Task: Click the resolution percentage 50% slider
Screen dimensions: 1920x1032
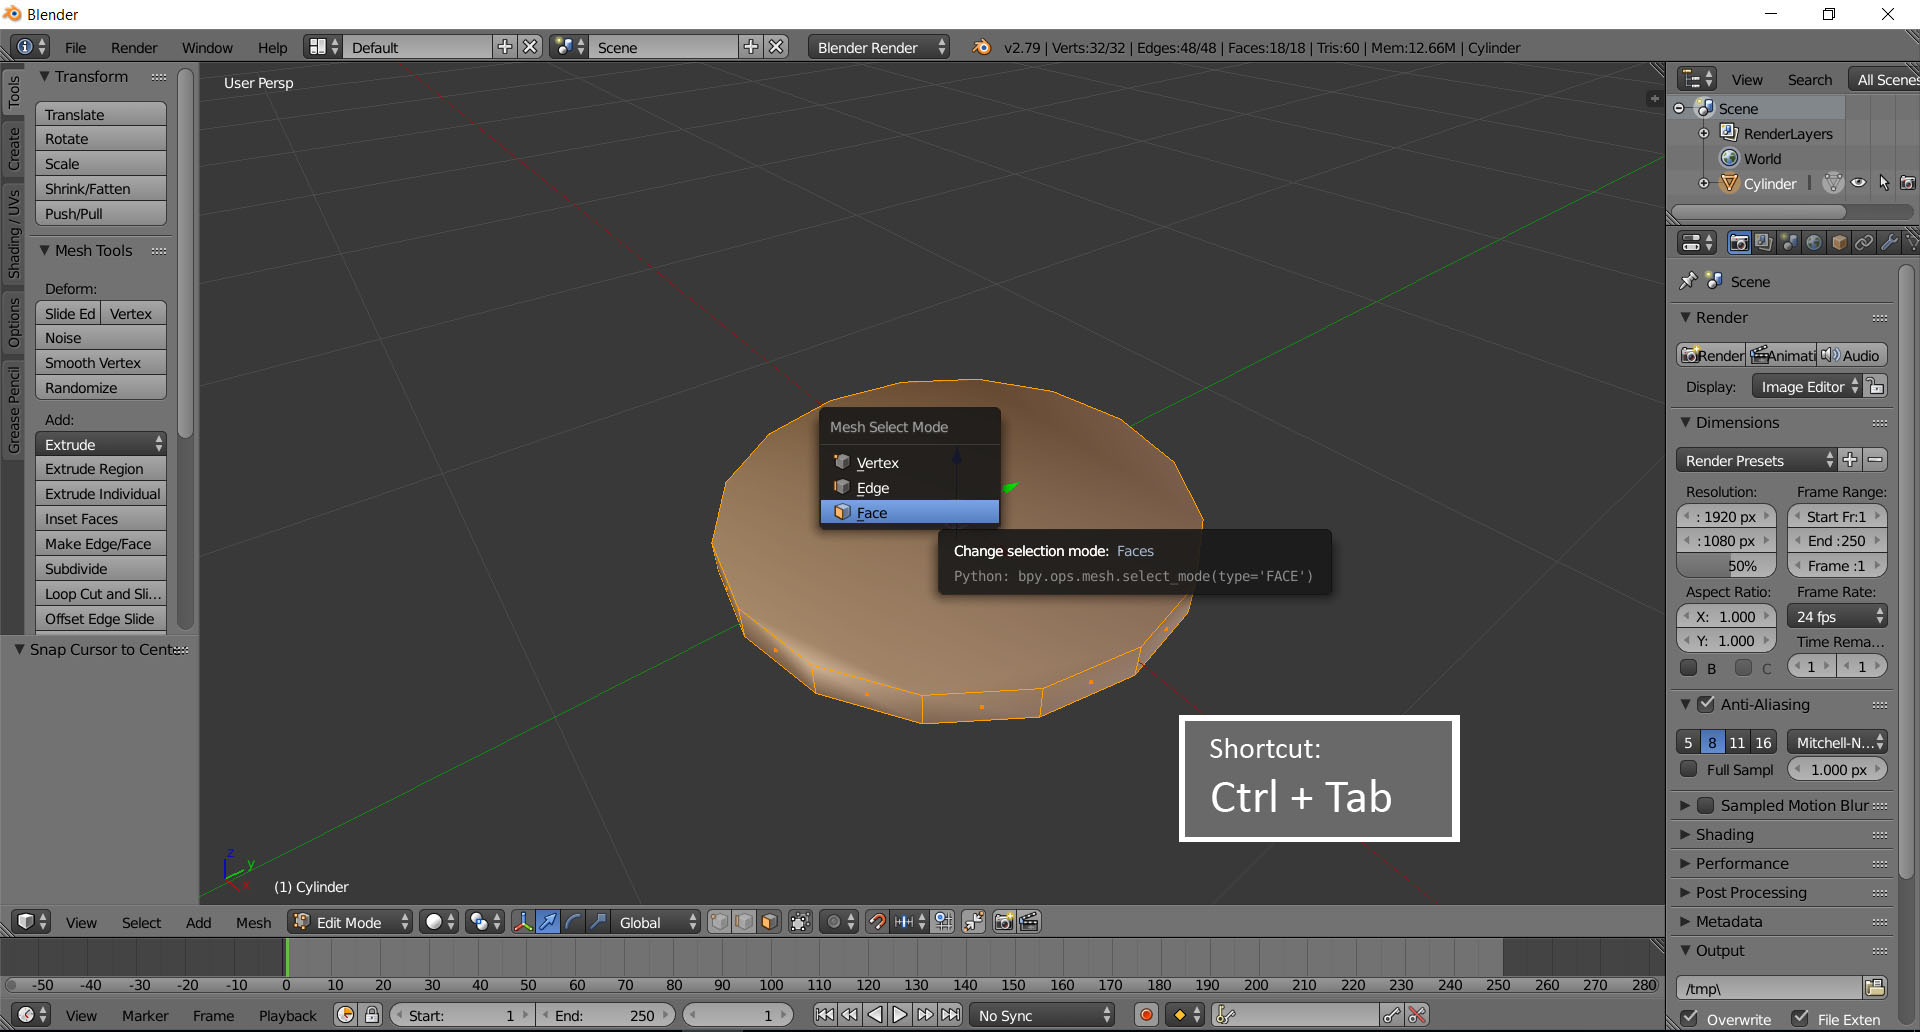Action: pyautogui.click(x=1726, y=566)
